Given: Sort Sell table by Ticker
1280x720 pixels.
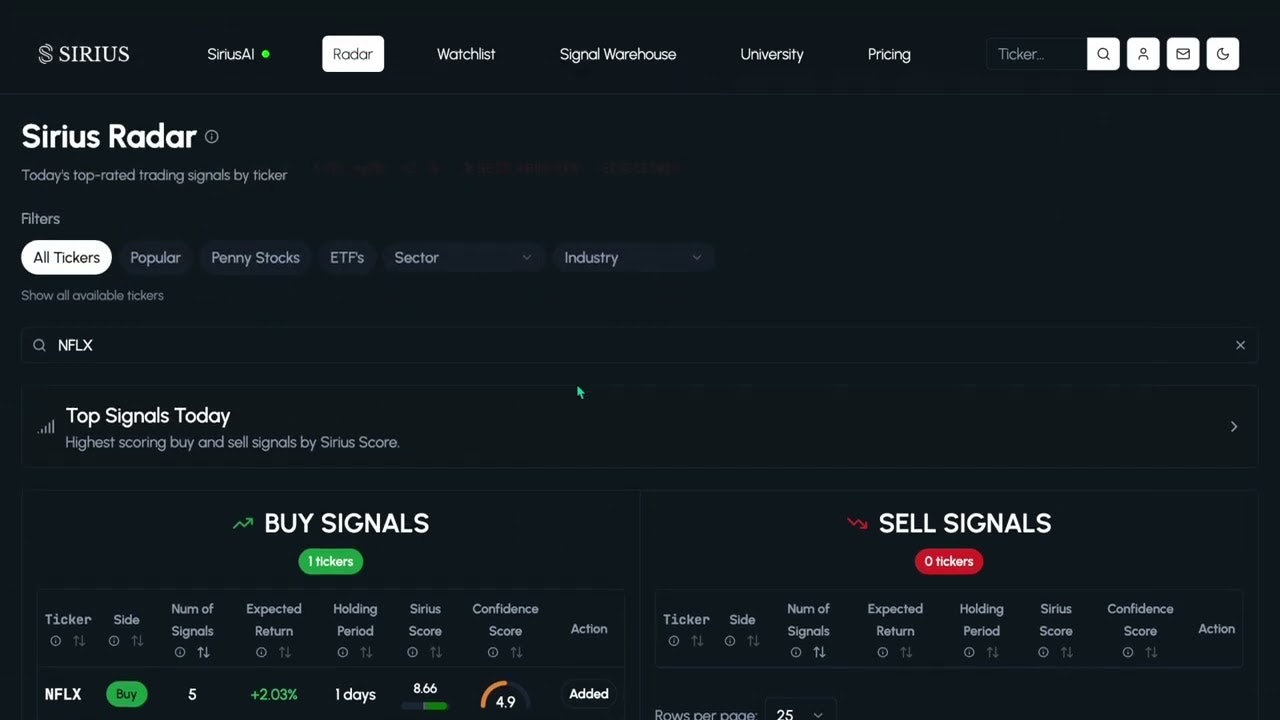Looking at the screenshot, I should [x=697, y=641].
